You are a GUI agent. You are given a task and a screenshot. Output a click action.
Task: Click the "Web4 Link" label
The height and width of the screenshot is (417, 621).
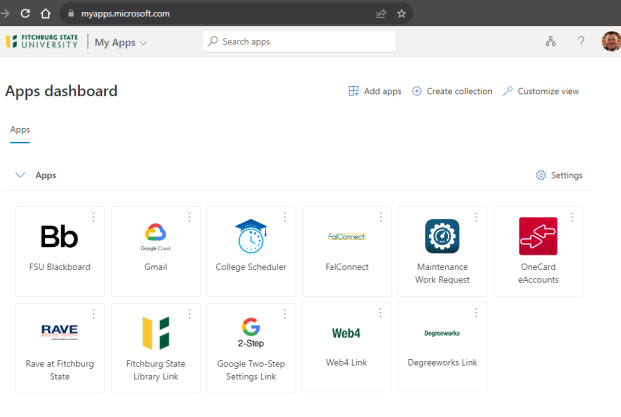pyautogui.click(x=346, y=362)
